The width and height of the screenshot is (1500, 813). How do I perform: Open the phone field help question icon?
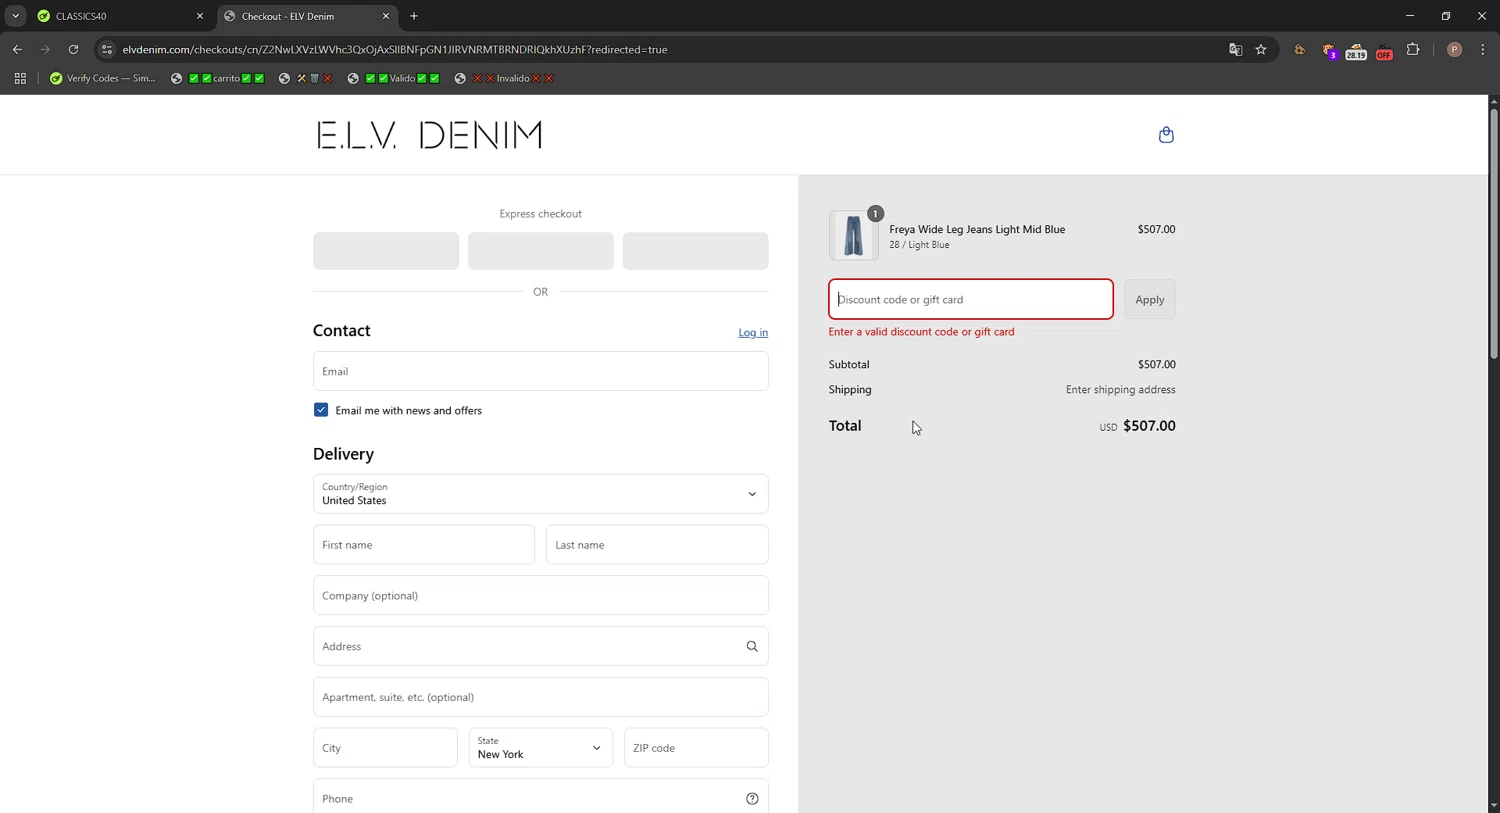[x=752, y=798]
